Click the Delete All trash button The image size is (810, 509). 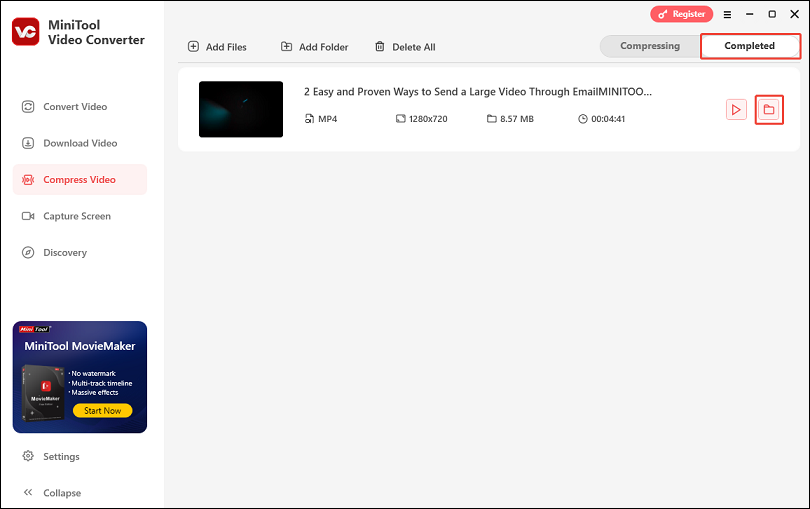405,47
